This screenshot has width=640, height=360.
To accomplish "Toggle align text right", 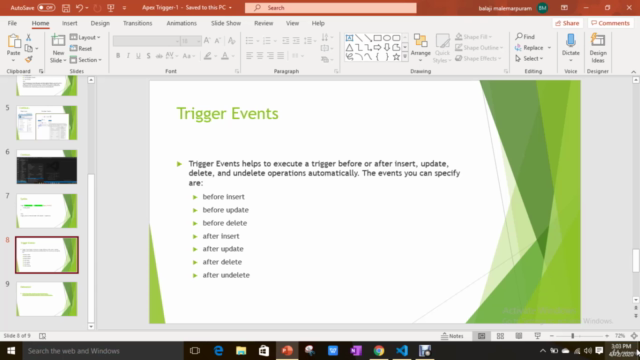I will pos(270,56).
